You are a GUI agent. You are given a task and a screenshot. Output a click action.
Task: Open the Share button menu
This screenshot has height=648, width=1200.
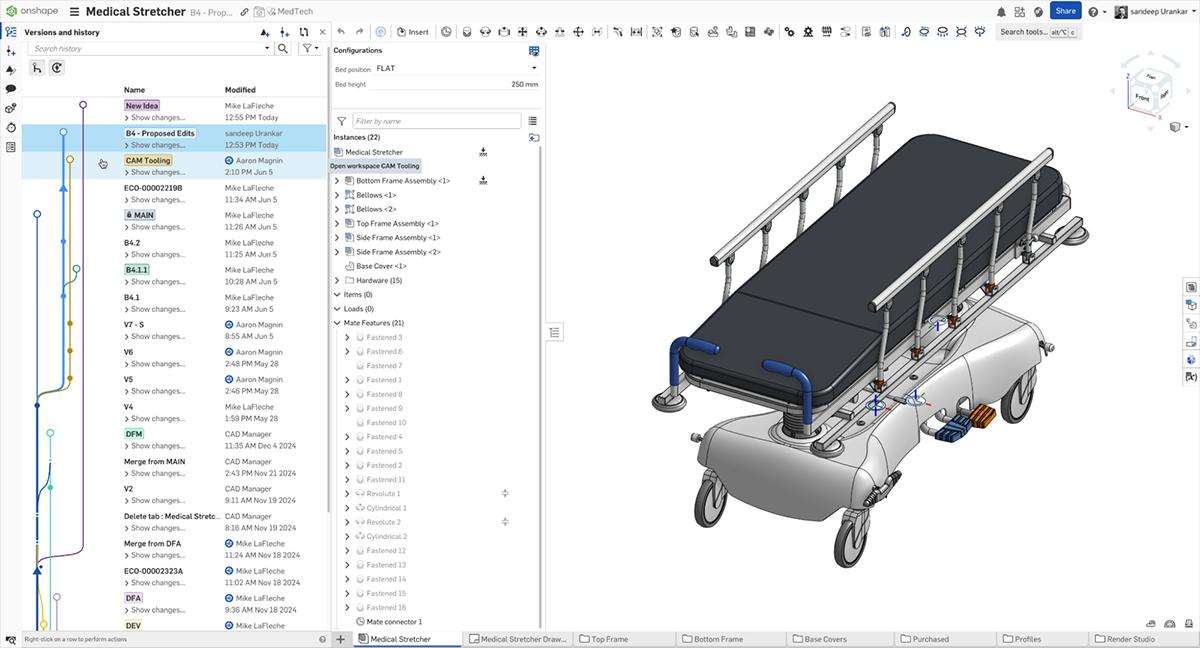pos(1064,10)
